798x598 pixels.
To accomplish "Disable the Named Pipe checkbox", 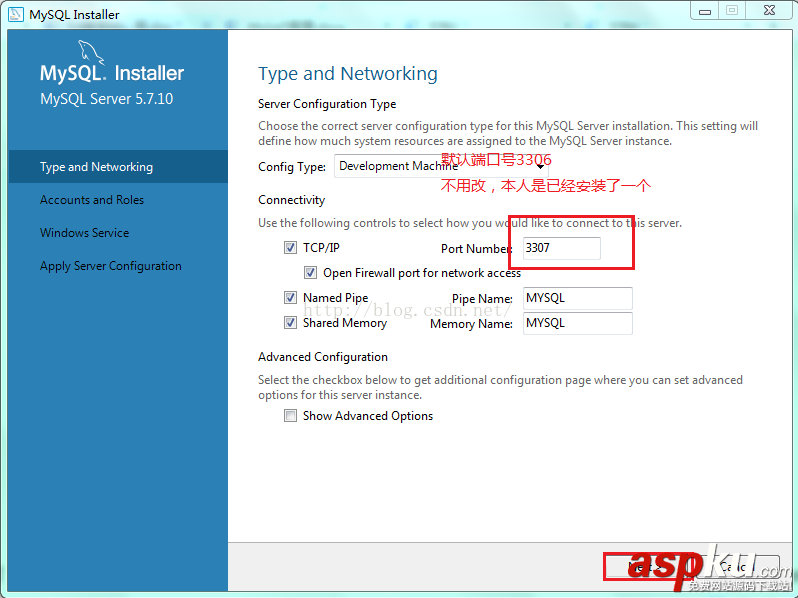I will [x=290, y=298].
